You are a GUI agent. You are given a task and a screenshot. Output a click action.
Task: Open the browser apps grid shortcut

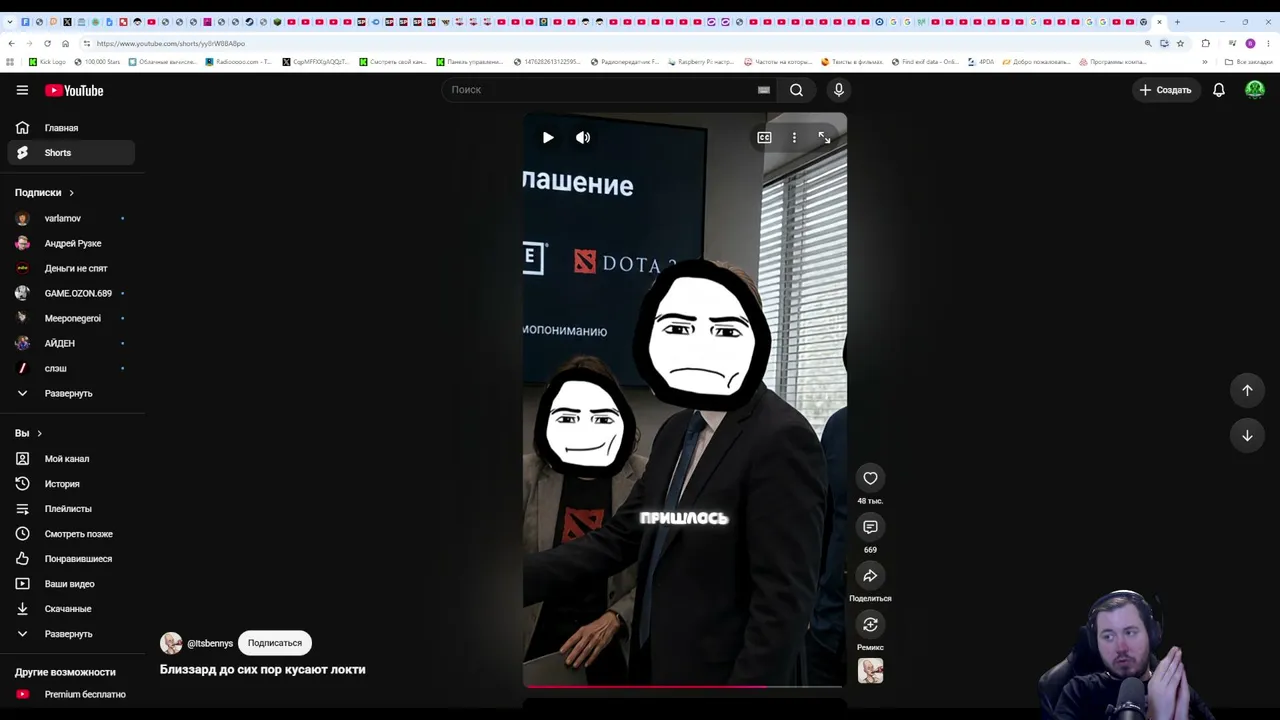(10, 62)
